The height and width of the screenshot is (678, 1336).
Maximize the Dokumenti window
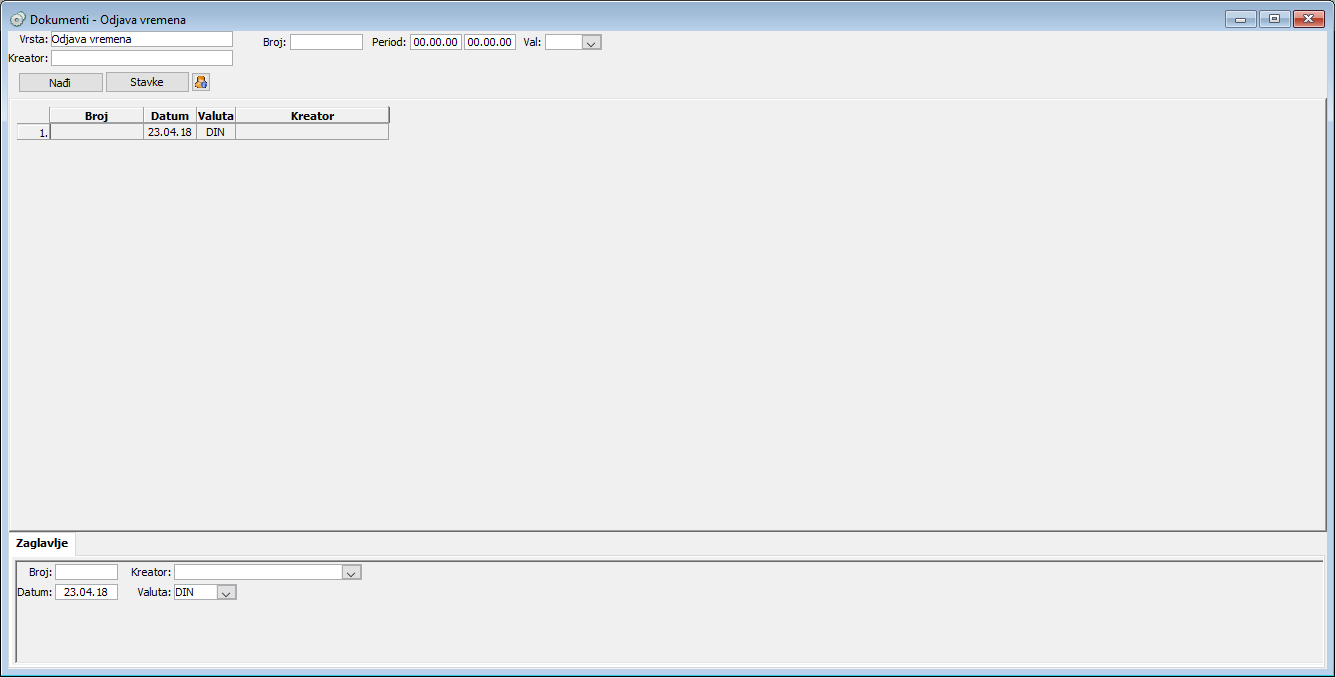coord(1274,19)
